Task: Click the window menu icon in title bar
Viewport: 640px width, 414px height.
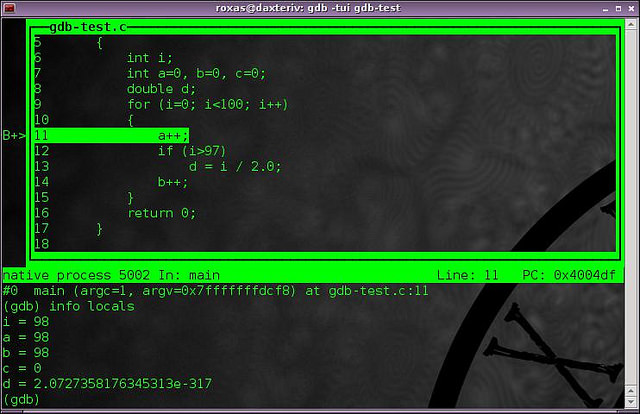Action: [9, 8]
